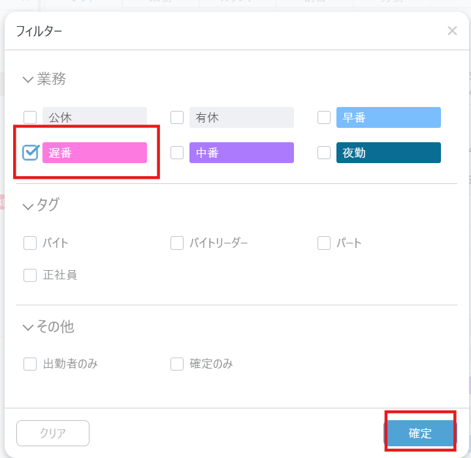Select the パート tag checkbox

click(x=324, y=243)
